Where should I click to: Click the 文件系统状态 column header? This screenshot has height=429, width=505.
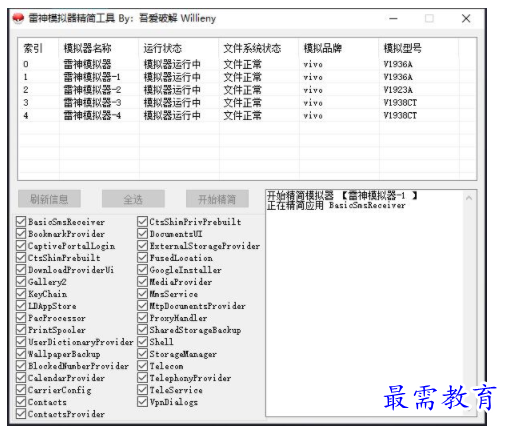[x=259, y=48]
